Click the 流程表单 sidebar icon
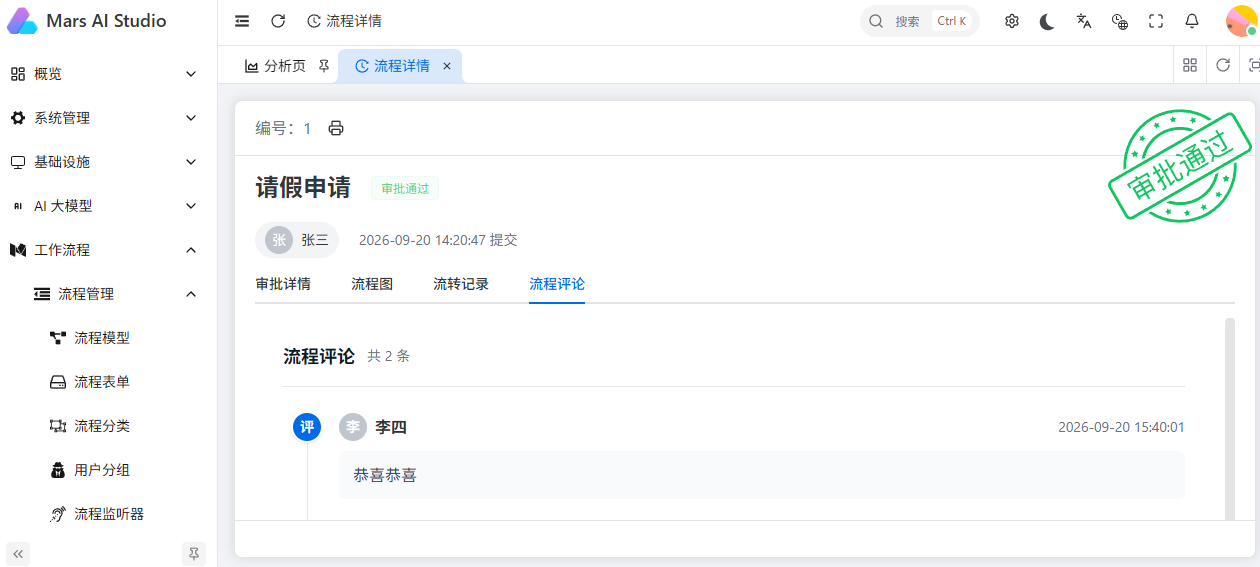The height and width of the screenshot is (567, 1260). (x=58, y=382)
